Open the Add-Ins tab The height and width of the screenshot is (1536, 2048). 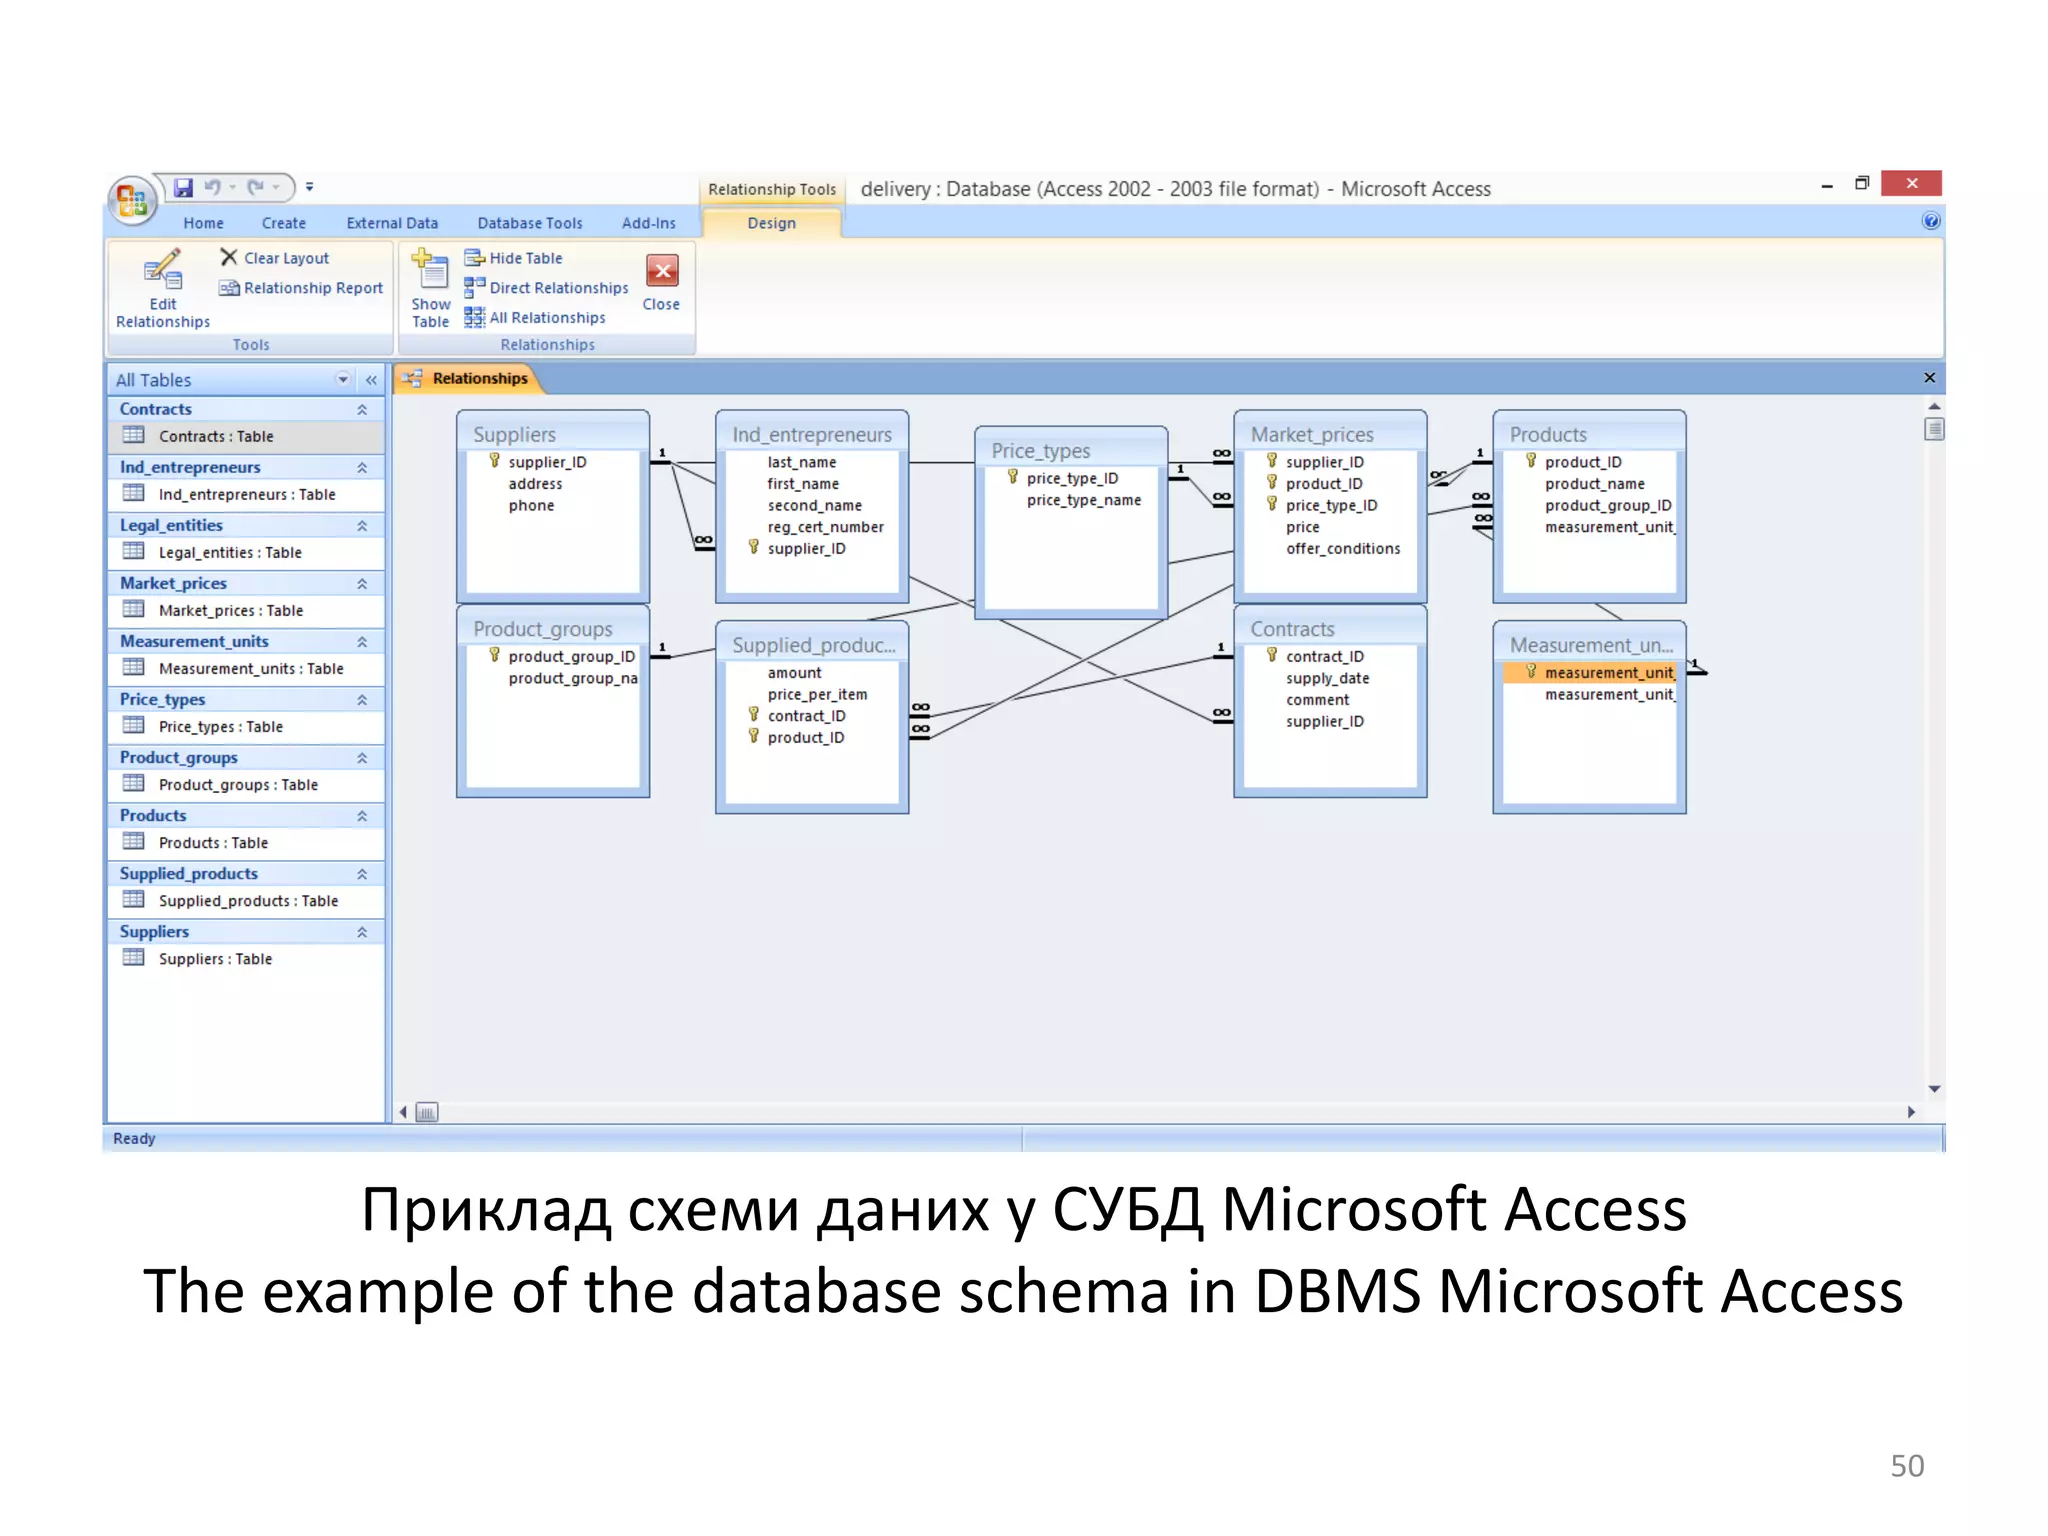coord(649,223)
